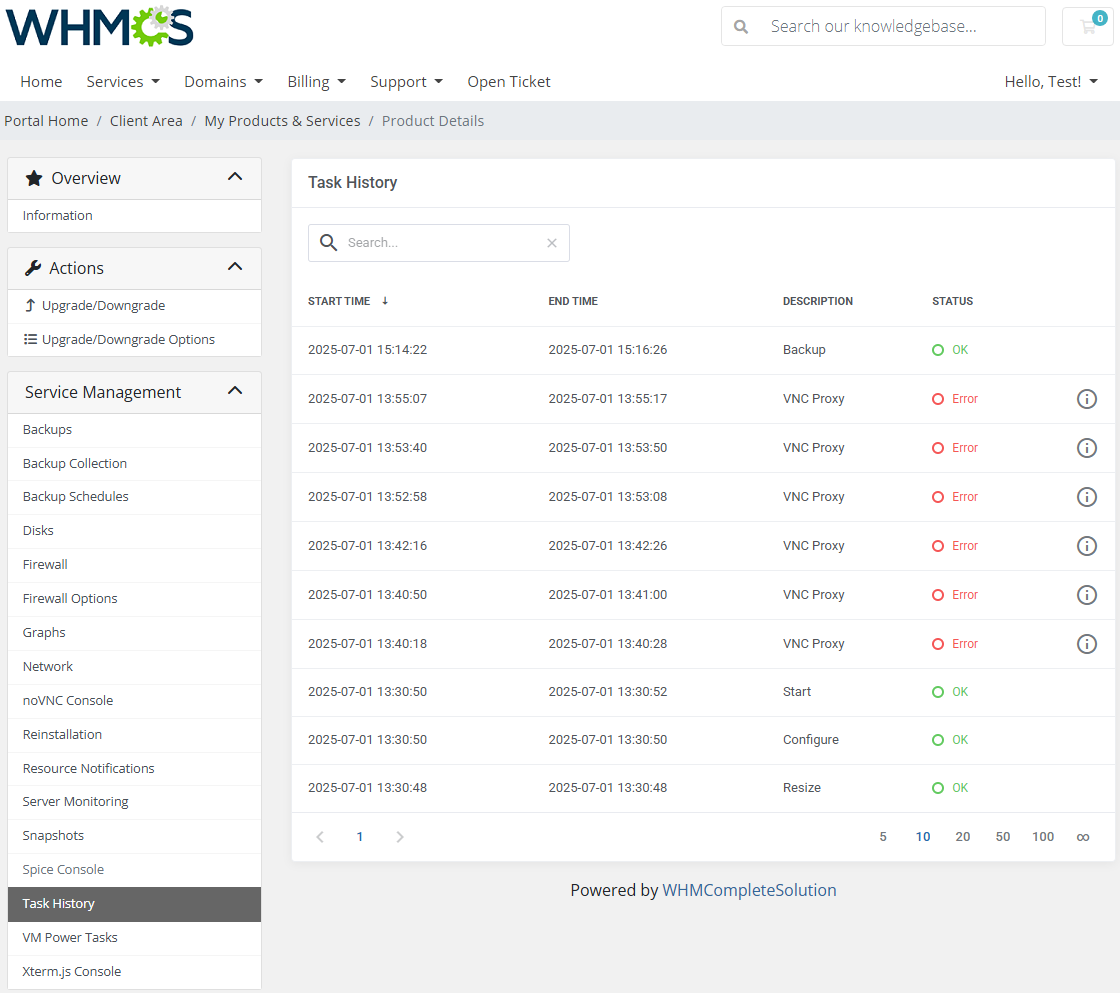
Task: Open Backup Collection in the sidebar
Action: (134, 464)
